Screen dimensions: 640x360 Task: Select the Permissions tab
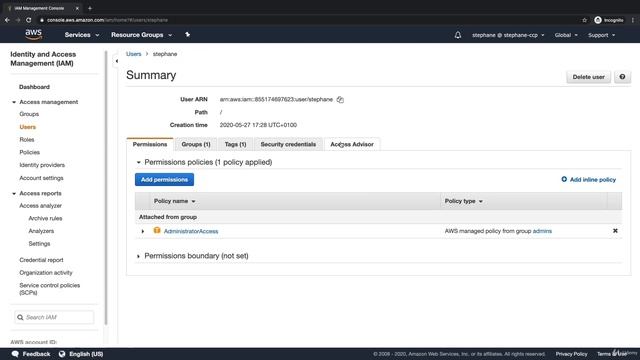click(150, 144)
